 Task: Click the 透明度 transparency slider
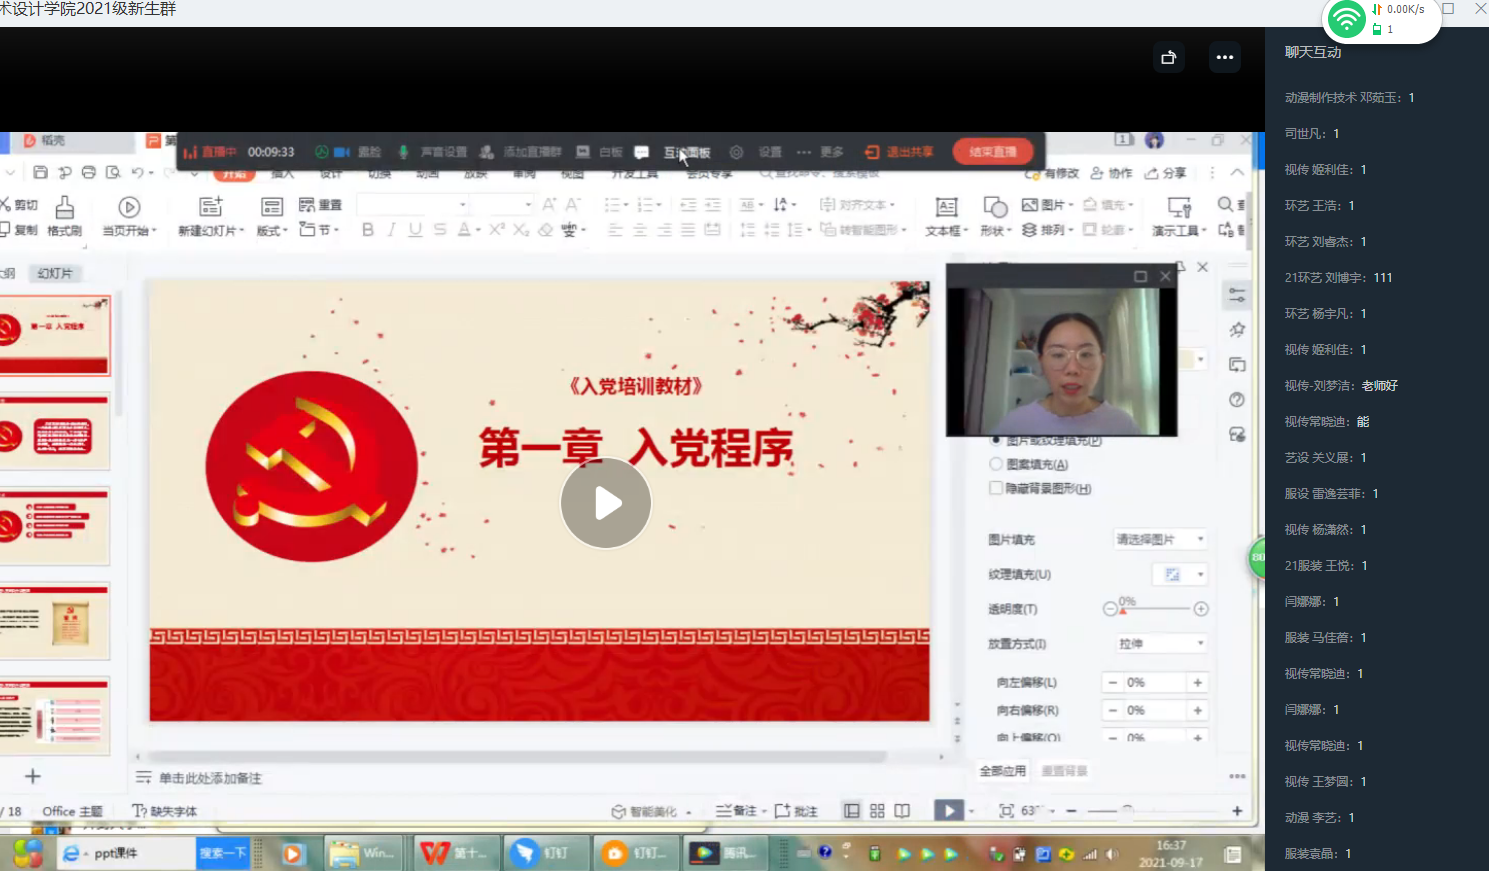click(x=1155, y=609)
